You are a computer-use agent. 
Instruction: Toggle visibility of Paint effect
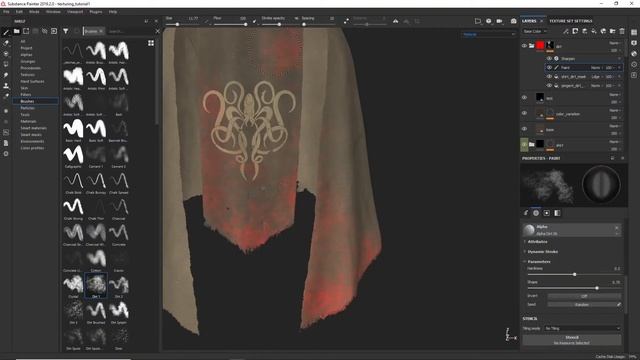point(549,67)
